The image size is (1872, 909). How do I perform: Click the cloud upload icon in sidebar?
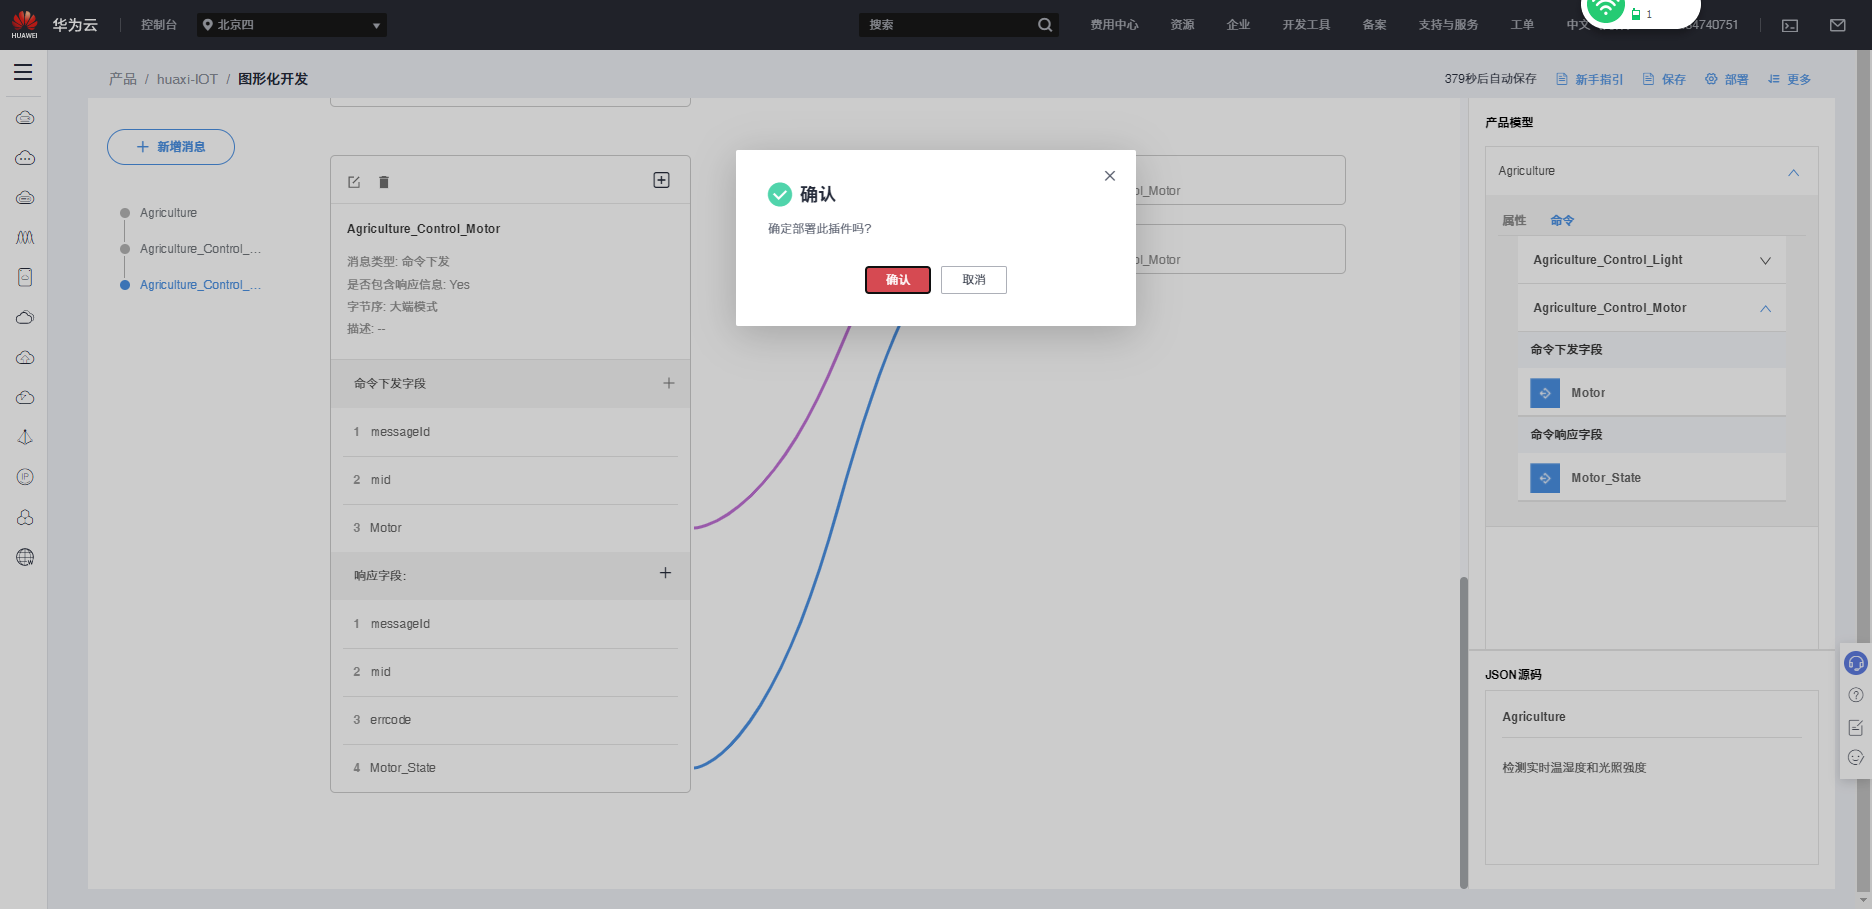point(25,357)
